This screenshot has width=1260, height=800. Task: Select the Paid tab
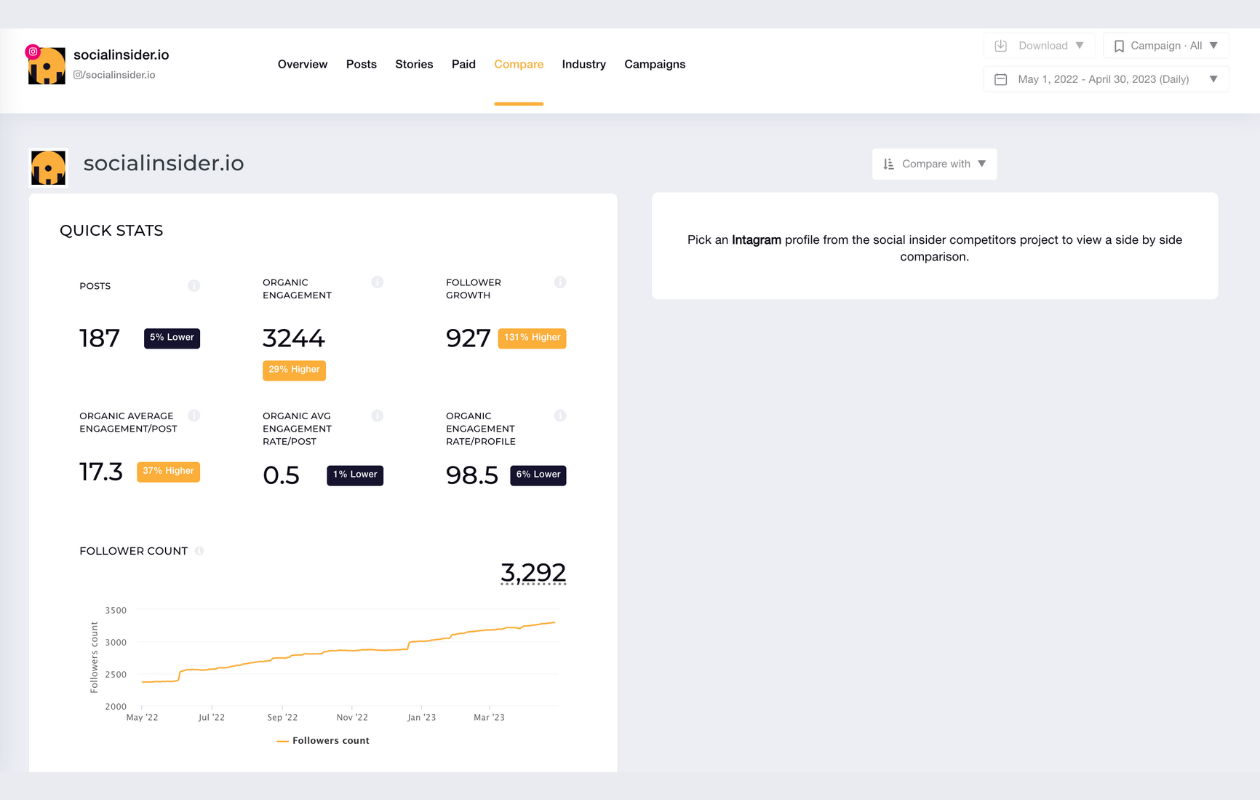coord(464,64)
